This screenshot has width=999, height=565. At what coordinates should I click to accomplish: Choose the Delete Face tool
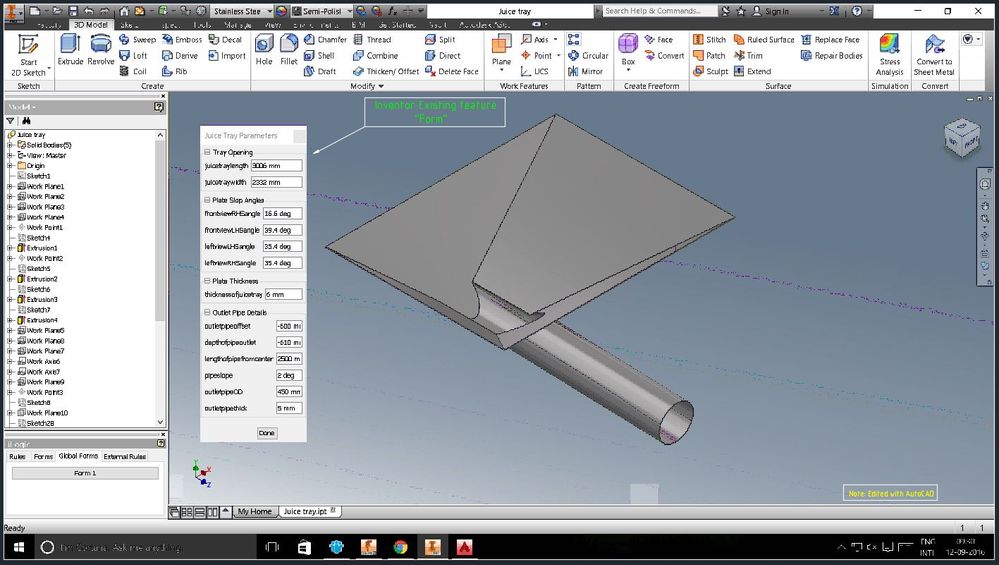coord(452,71)
